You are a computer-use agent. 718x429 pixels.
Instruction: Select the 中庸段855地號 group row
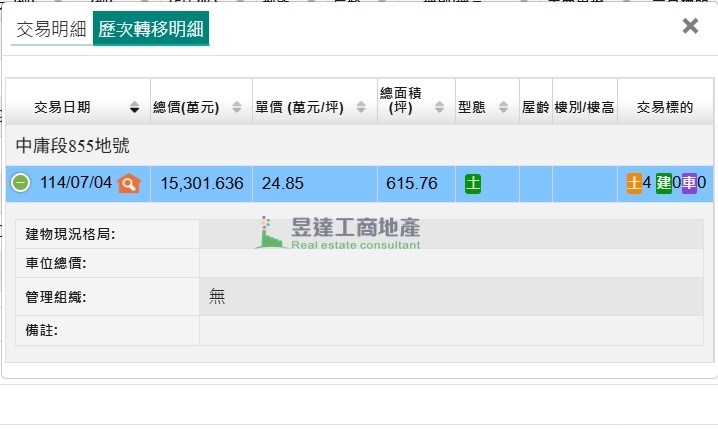[73, 146]
